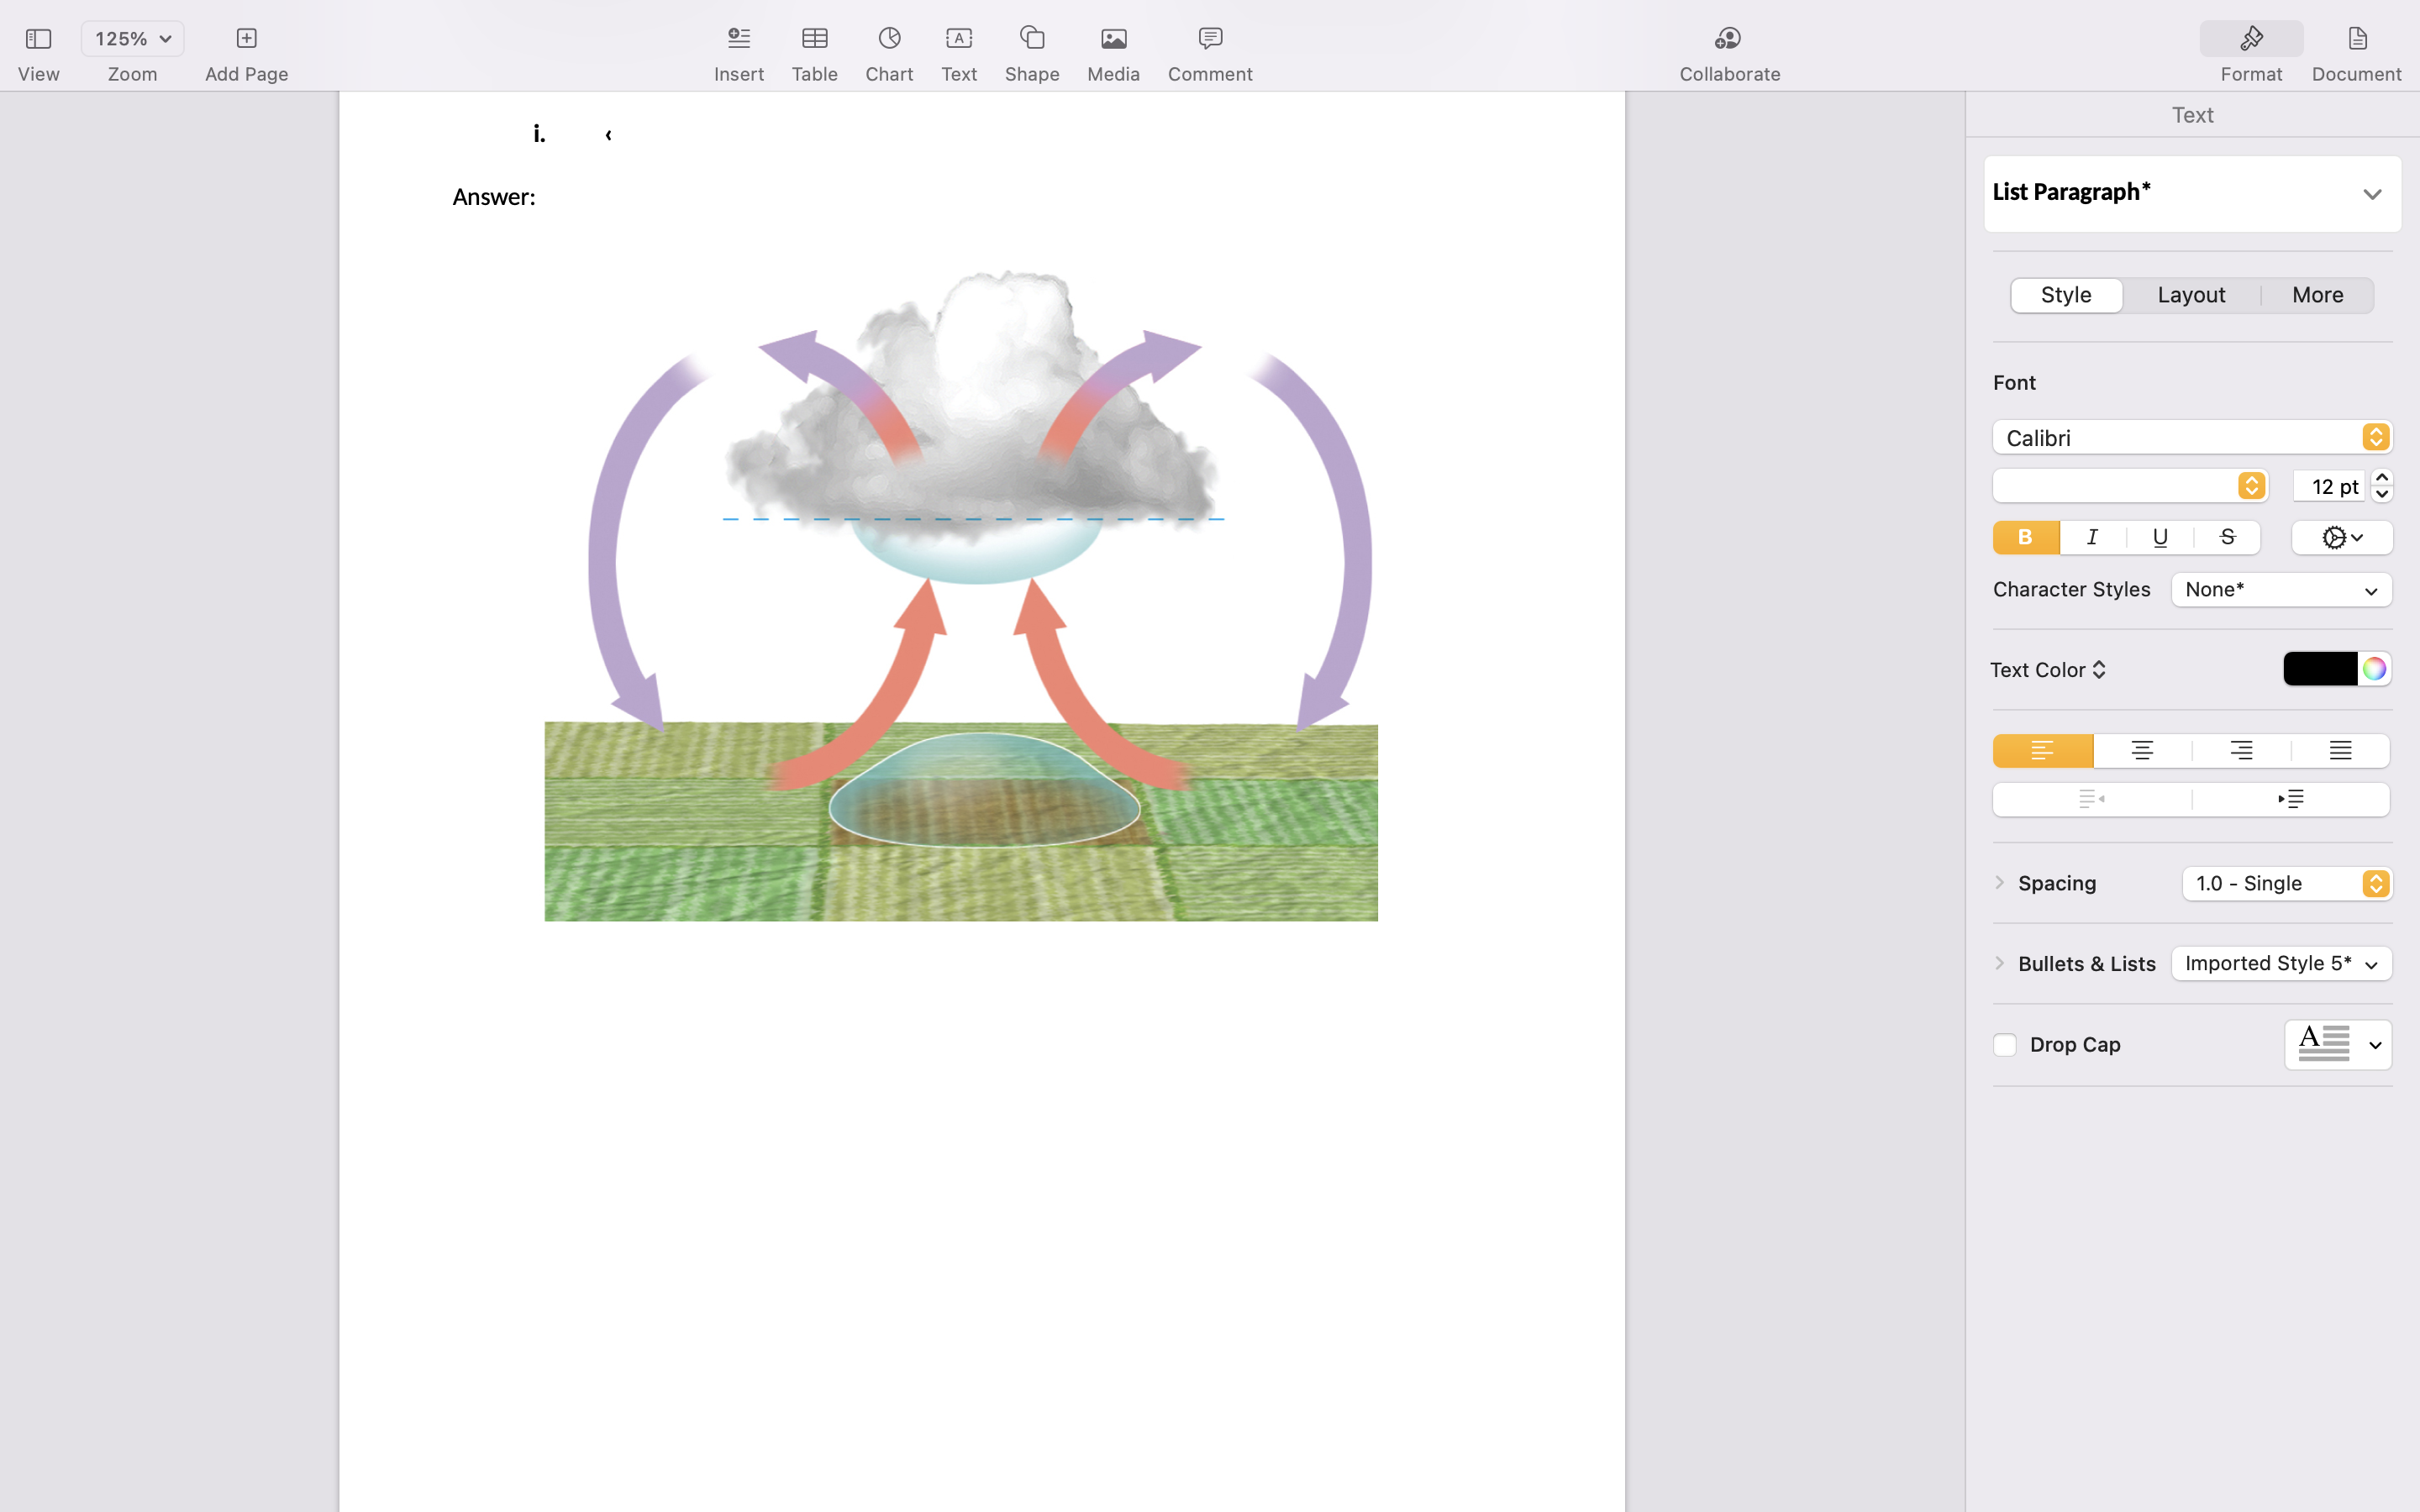This screenshot has width=2420, height=1512.
Task: Increase font size with stepper
Action: 2381,478
